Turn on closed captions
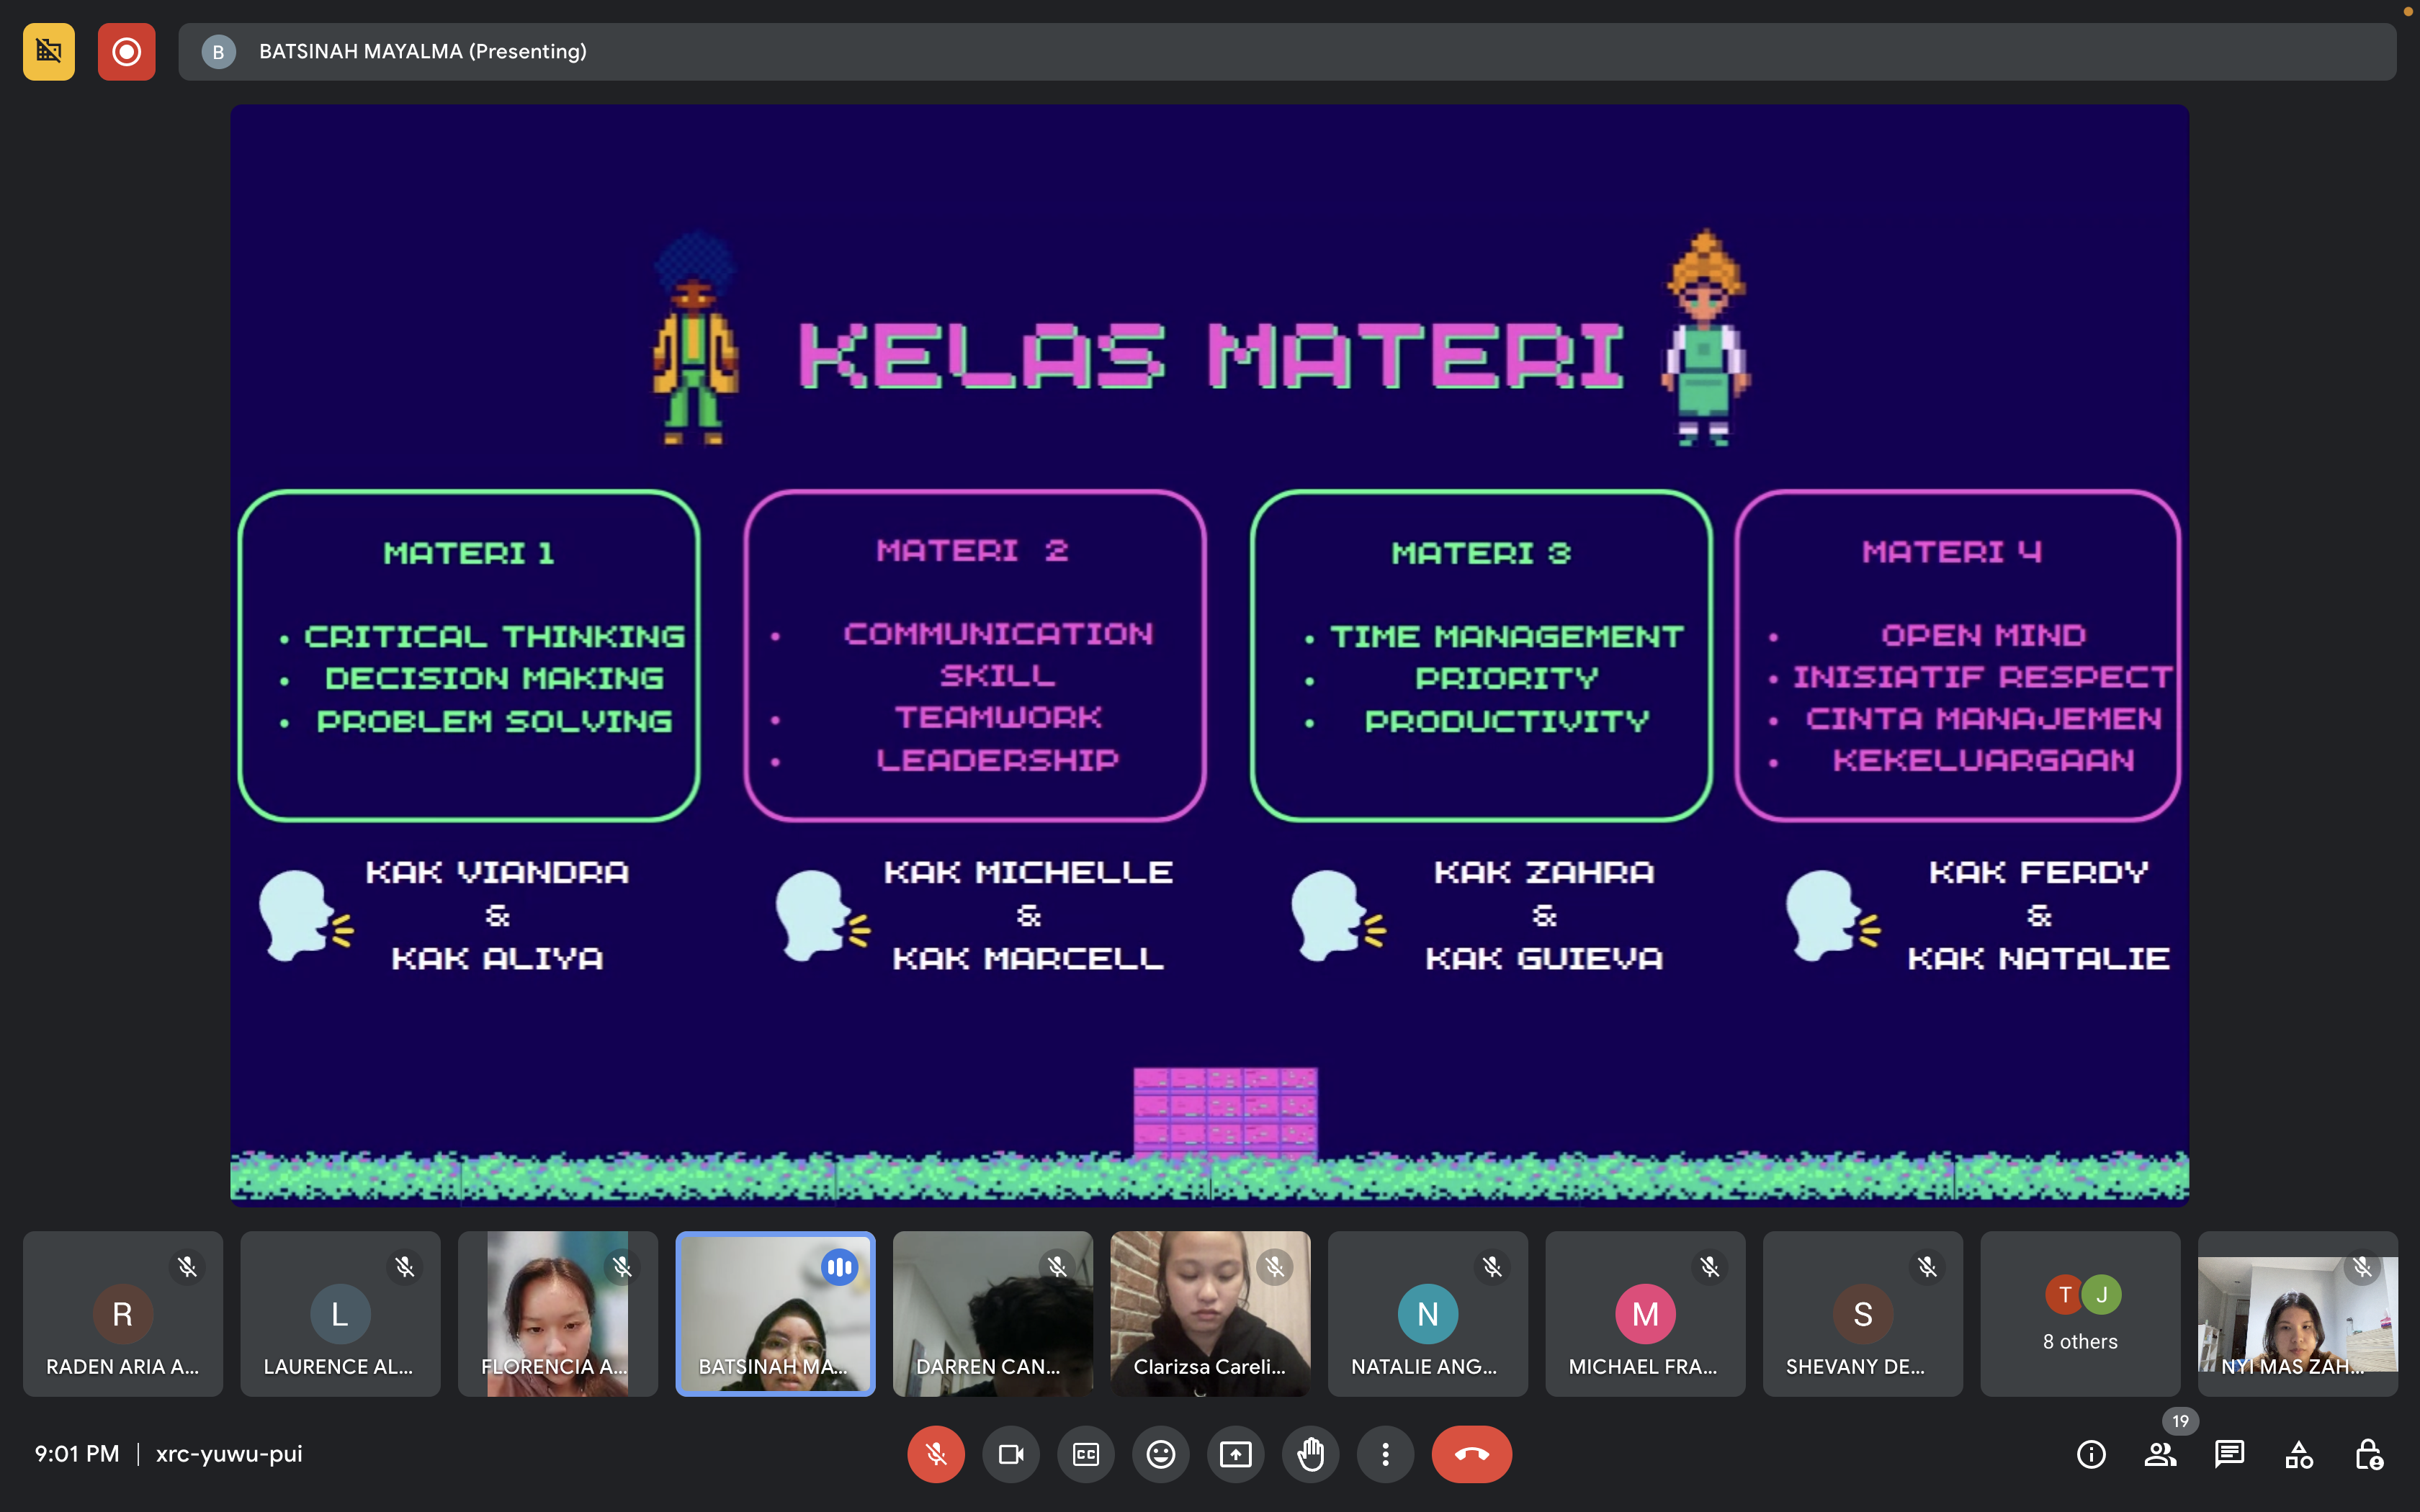The width and height of the screenshot is (2420, 1512). (1085, 1454)
